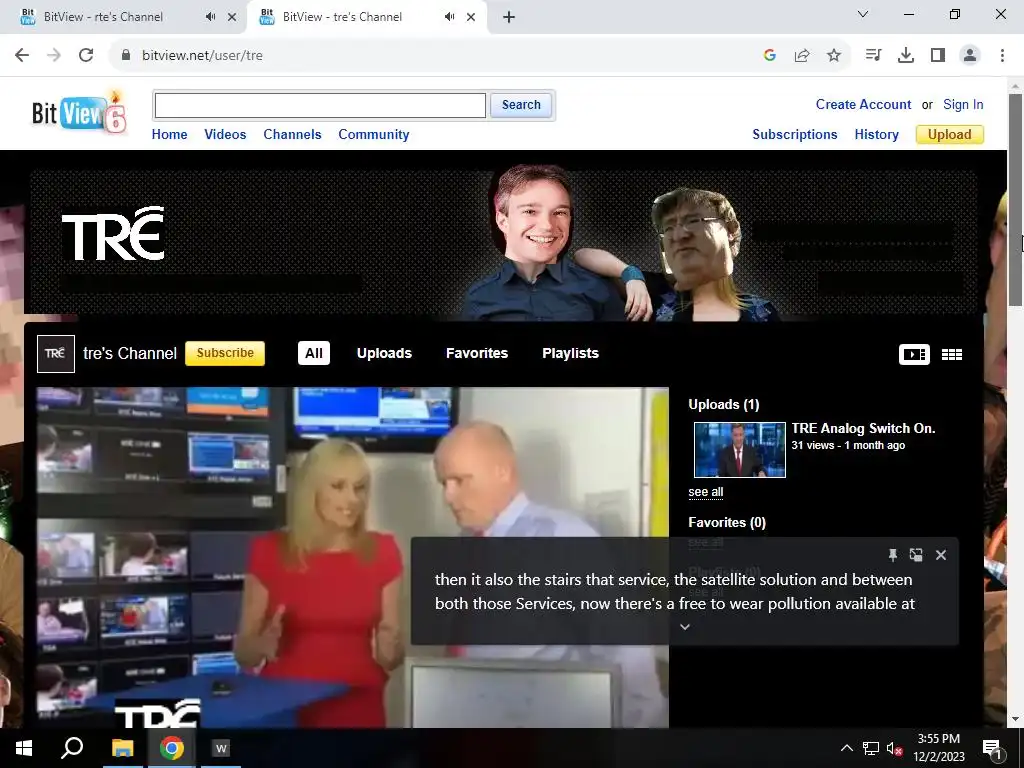Switch to the rte's Channel browser tab
The width and height of the screenshot is (1024, 768).
coord(103,17)
